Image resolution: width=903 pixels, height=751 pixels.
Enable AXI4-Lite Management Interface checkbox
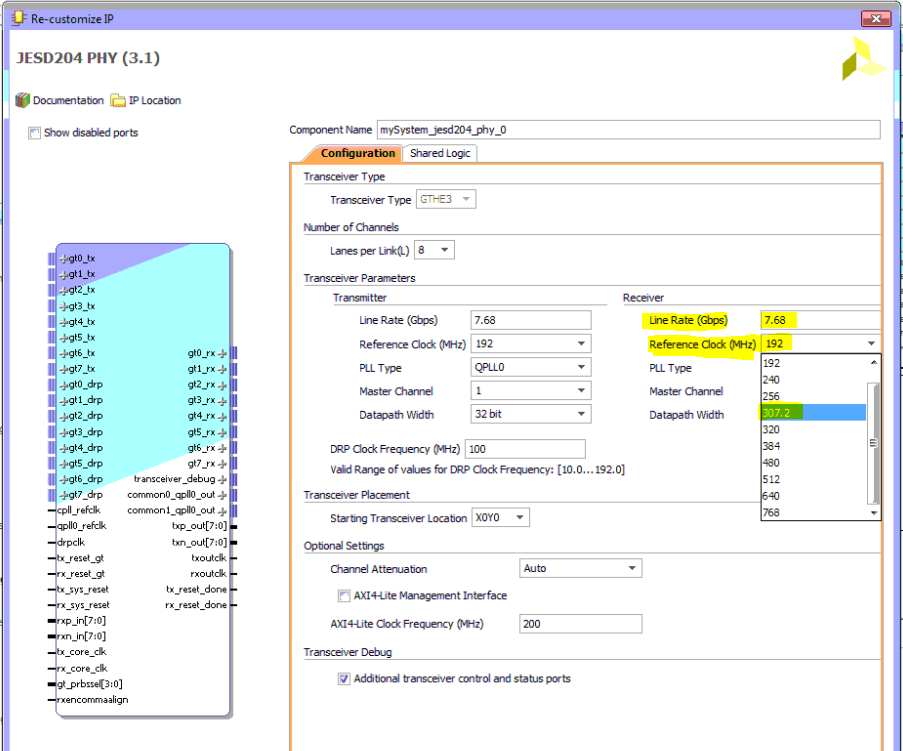(344, 596)
